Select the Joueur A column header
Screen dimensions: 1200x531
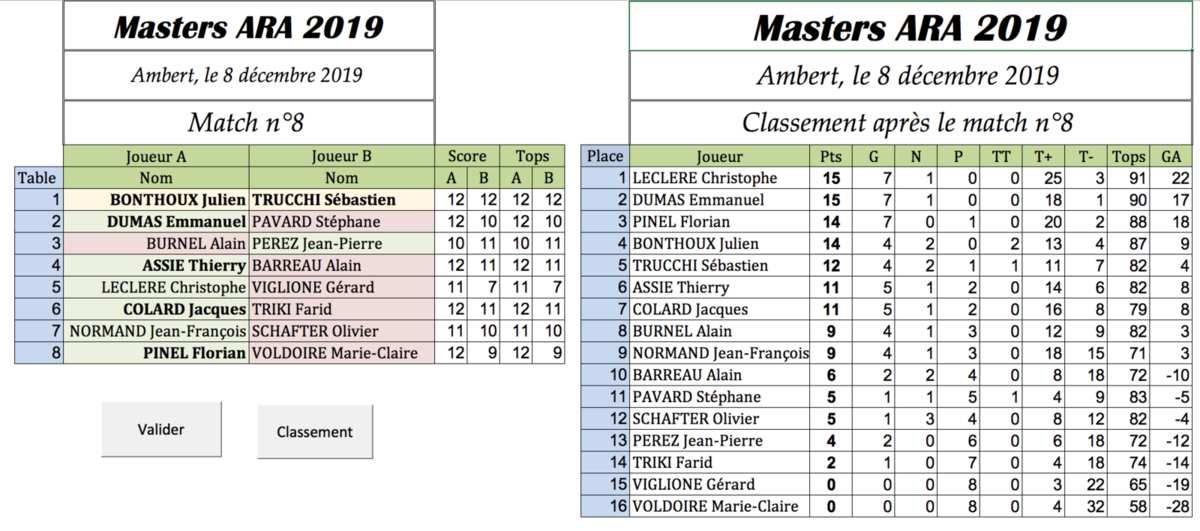(156, 156)
